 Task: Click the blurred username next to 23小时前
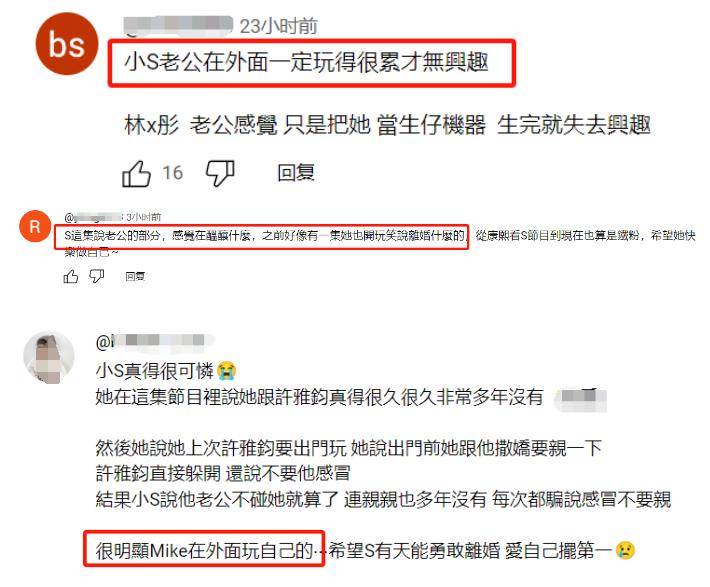tap(178, 26)
